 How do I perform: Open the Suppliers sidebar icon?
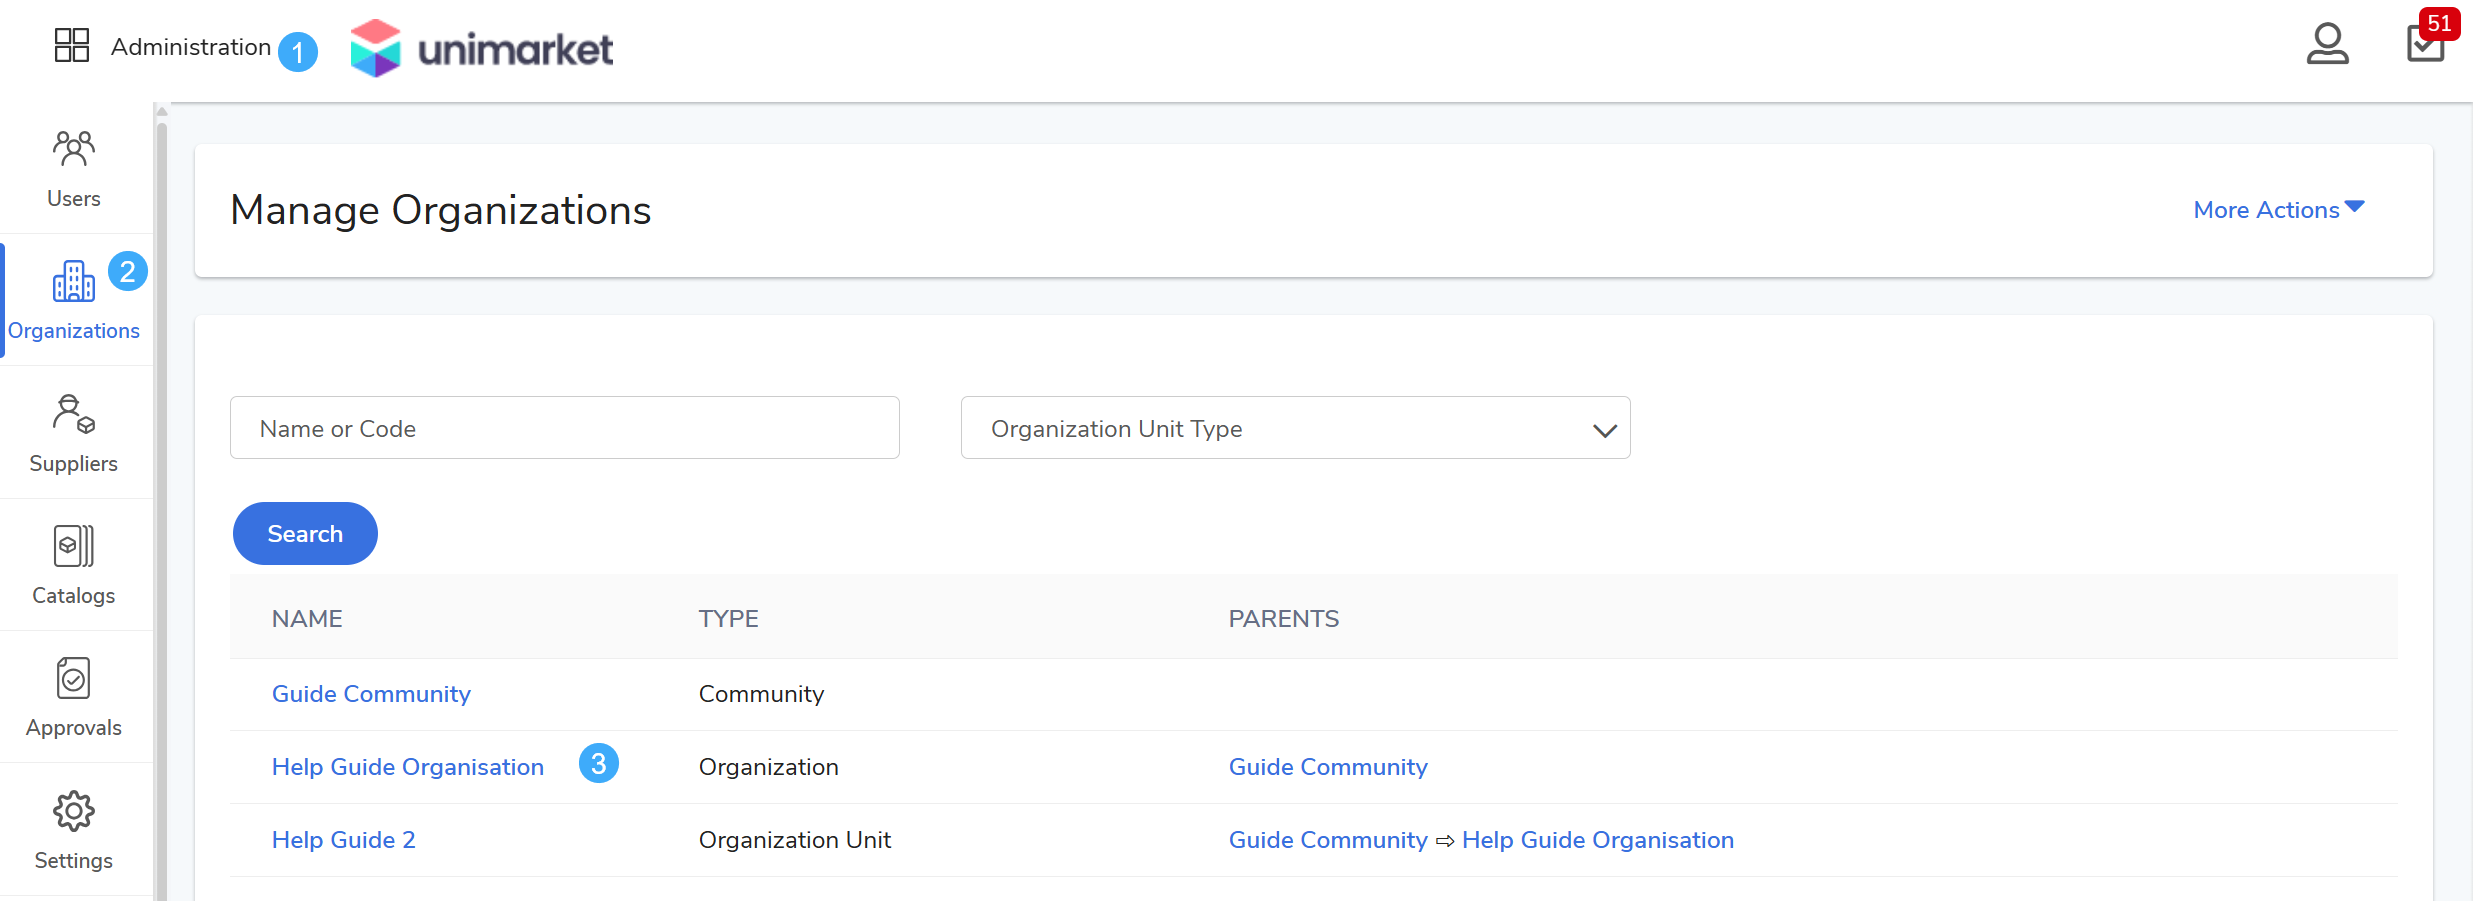pos(74,414)
